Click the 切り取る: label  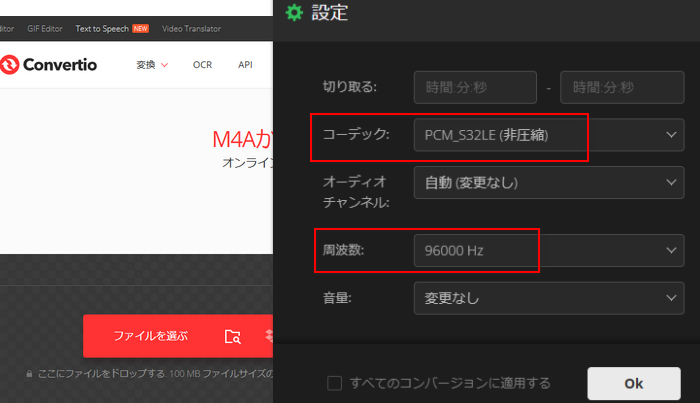click(350, 87)
